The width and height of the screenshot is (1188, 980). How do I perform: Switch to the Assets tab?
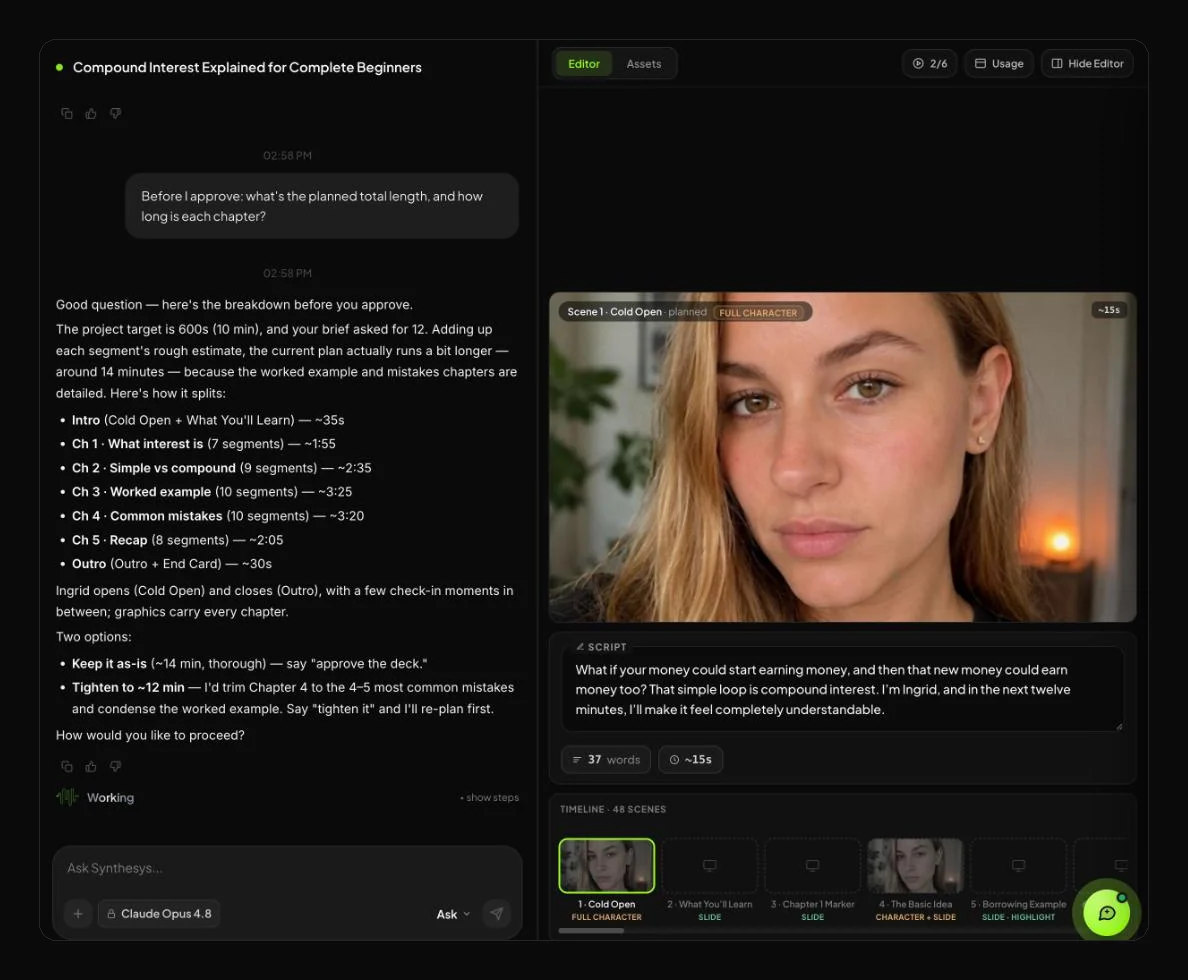click(x=643, y=64)
